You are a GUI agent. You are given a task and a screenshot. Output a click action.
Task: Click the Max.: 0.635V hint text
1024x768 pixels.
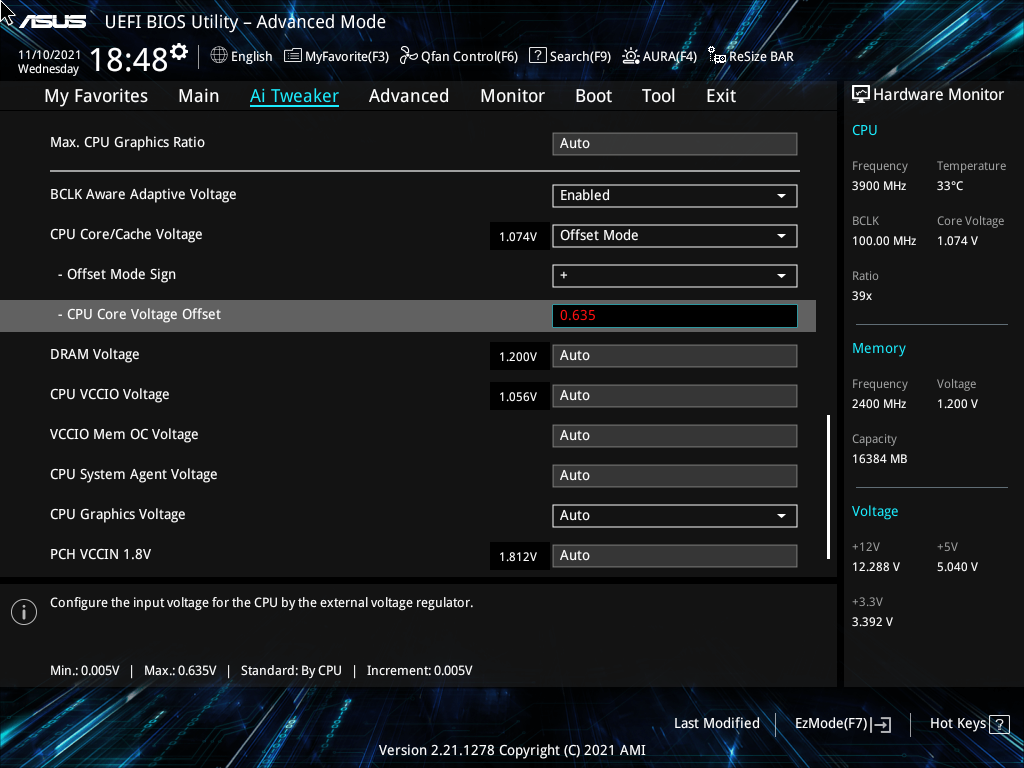180,671
